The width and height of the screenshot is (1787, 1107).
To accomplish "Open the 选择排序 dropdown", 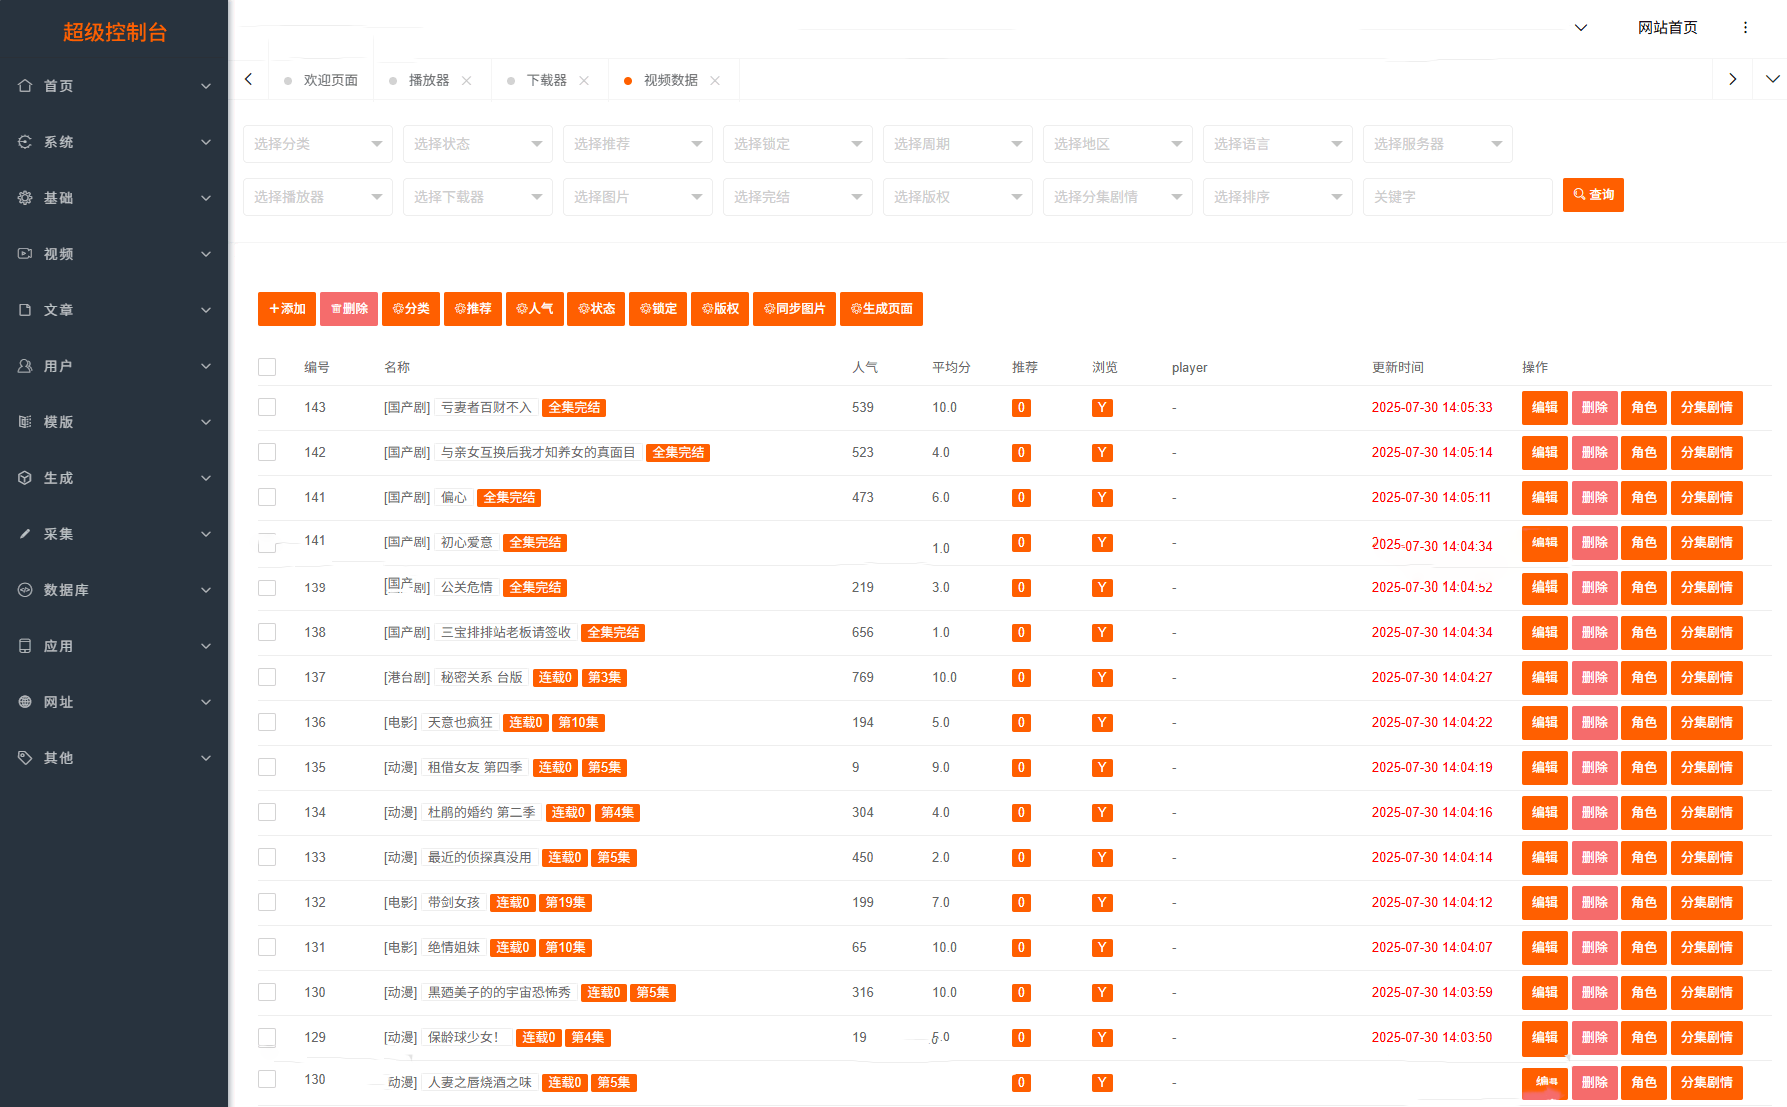I will (x=1277, y=197).
